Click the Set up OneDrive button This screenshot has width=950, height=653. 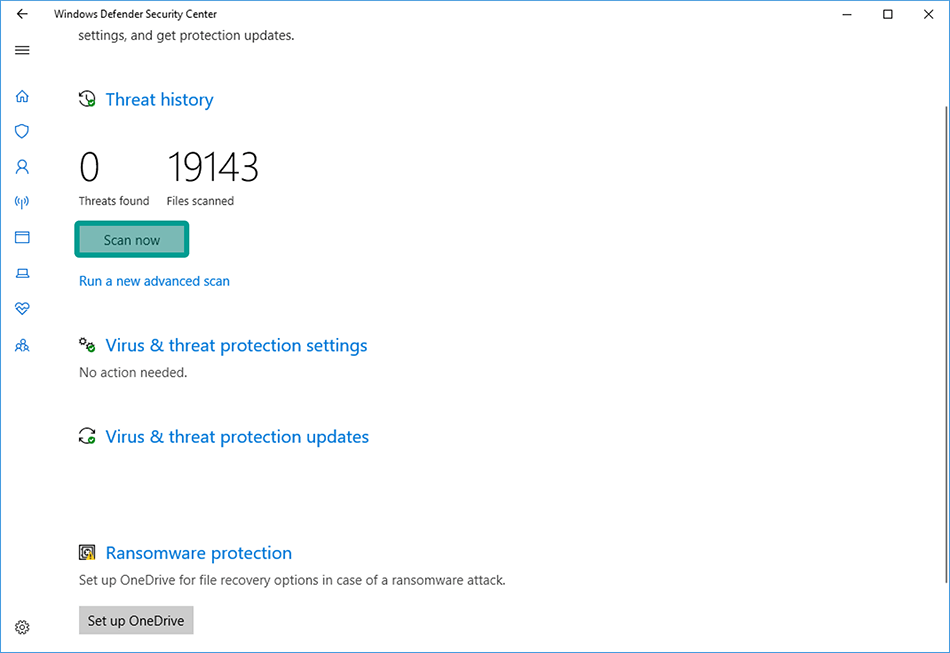coord(136,620)
